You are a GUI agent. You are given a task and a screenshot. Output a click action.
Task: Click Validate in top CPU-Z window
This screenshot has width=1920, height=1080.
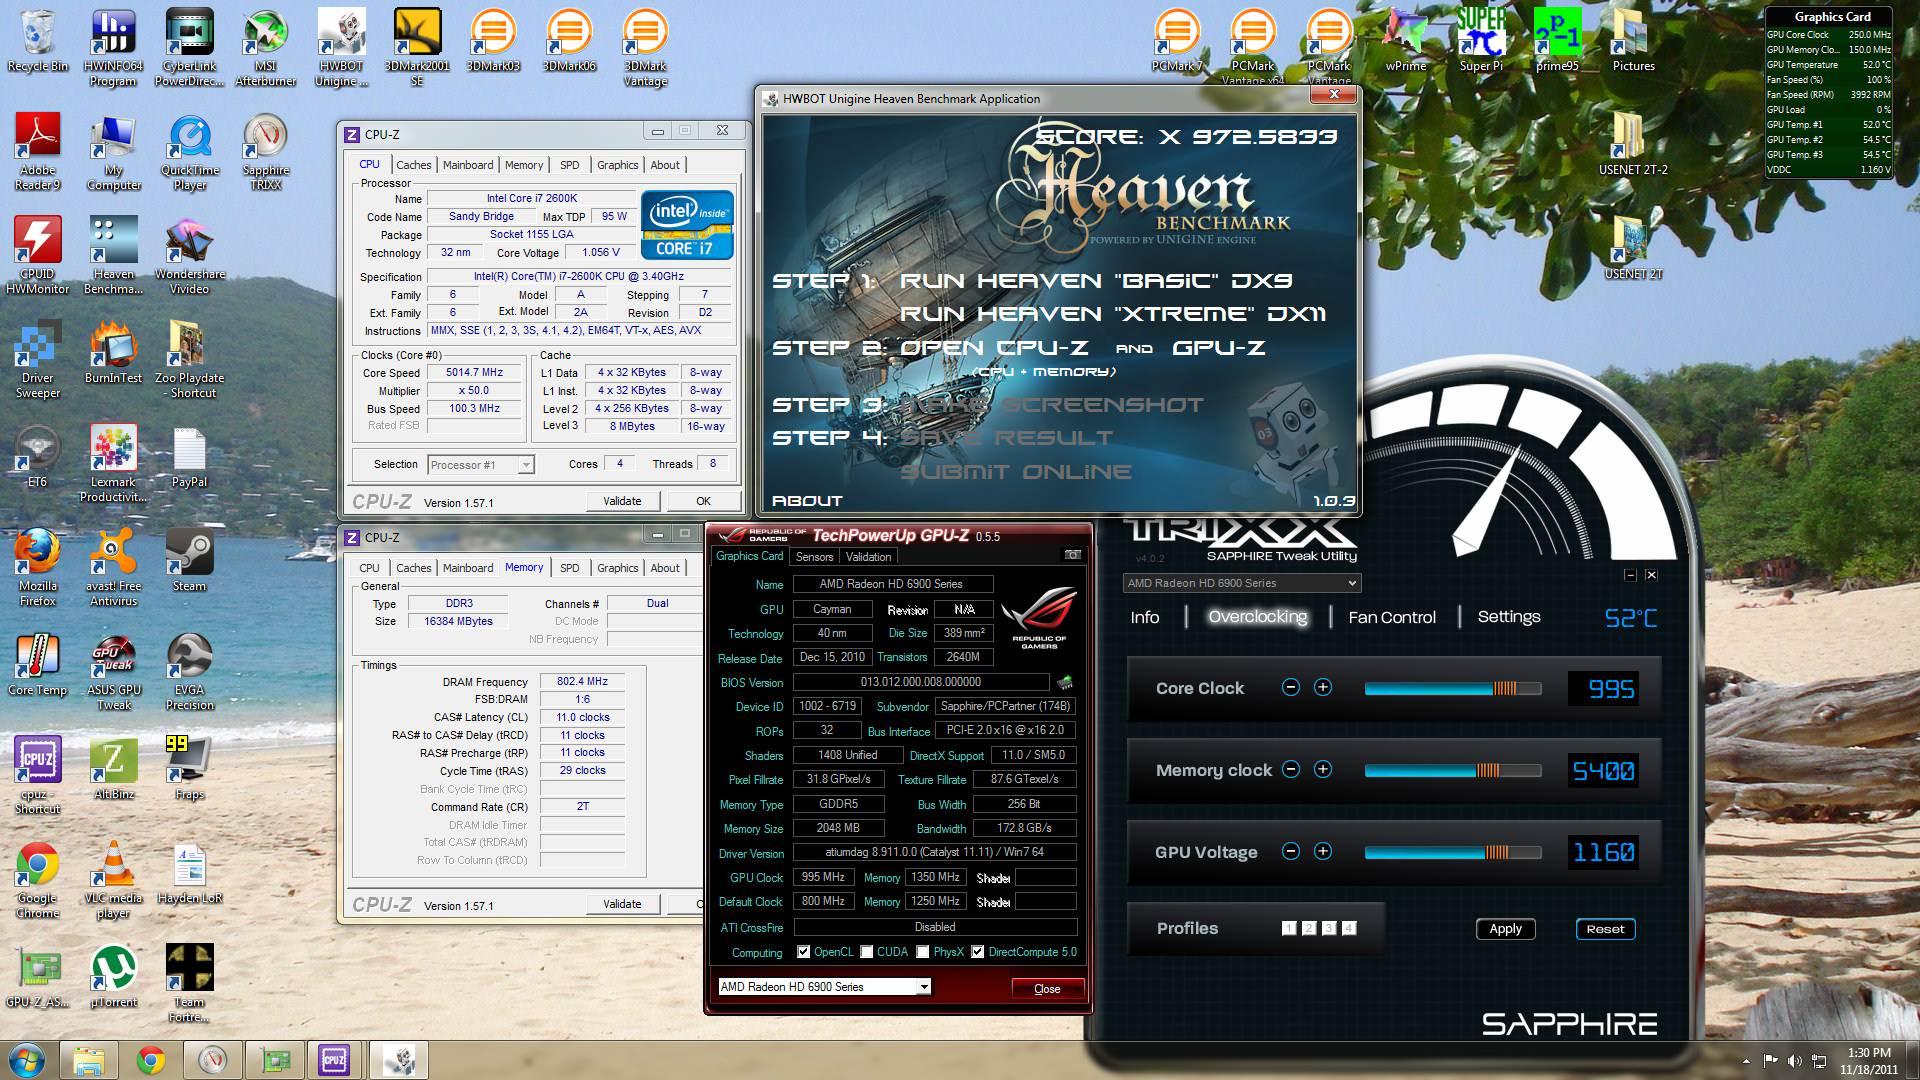coord(622,501)
